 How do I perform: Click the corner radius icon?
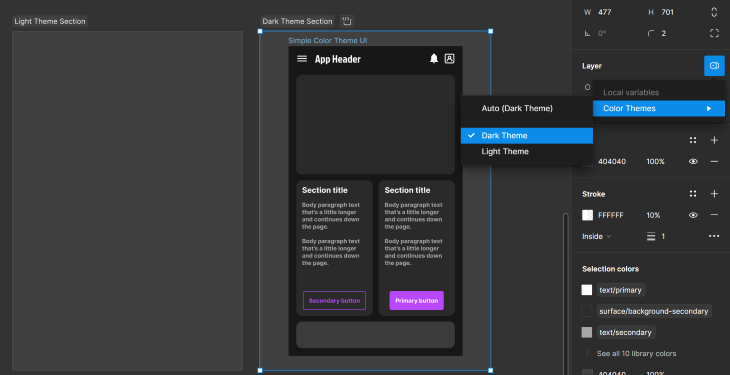pos(651,34)
